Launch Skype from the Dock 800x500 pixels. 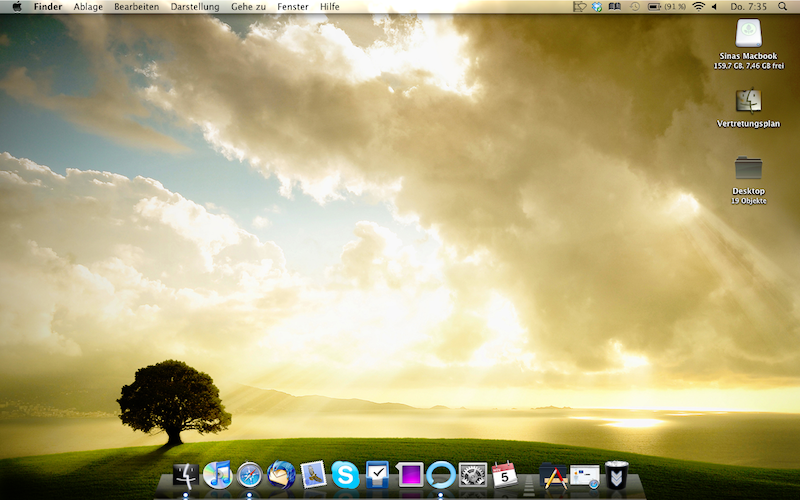tap(345, 475)
